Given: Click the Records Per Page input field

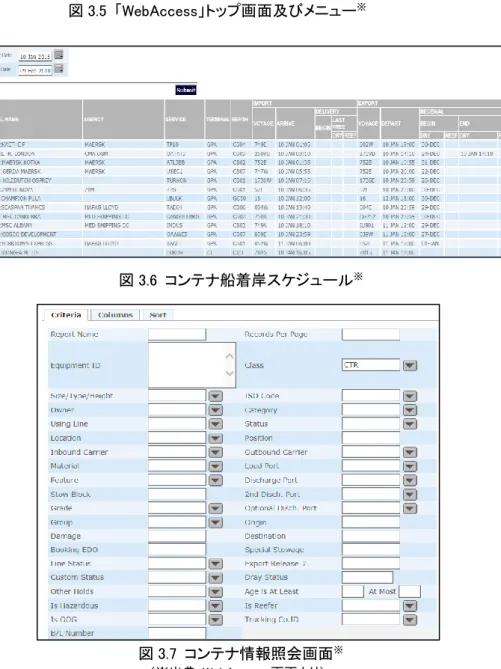Looking at the screenshot, I should pos(370,334).
